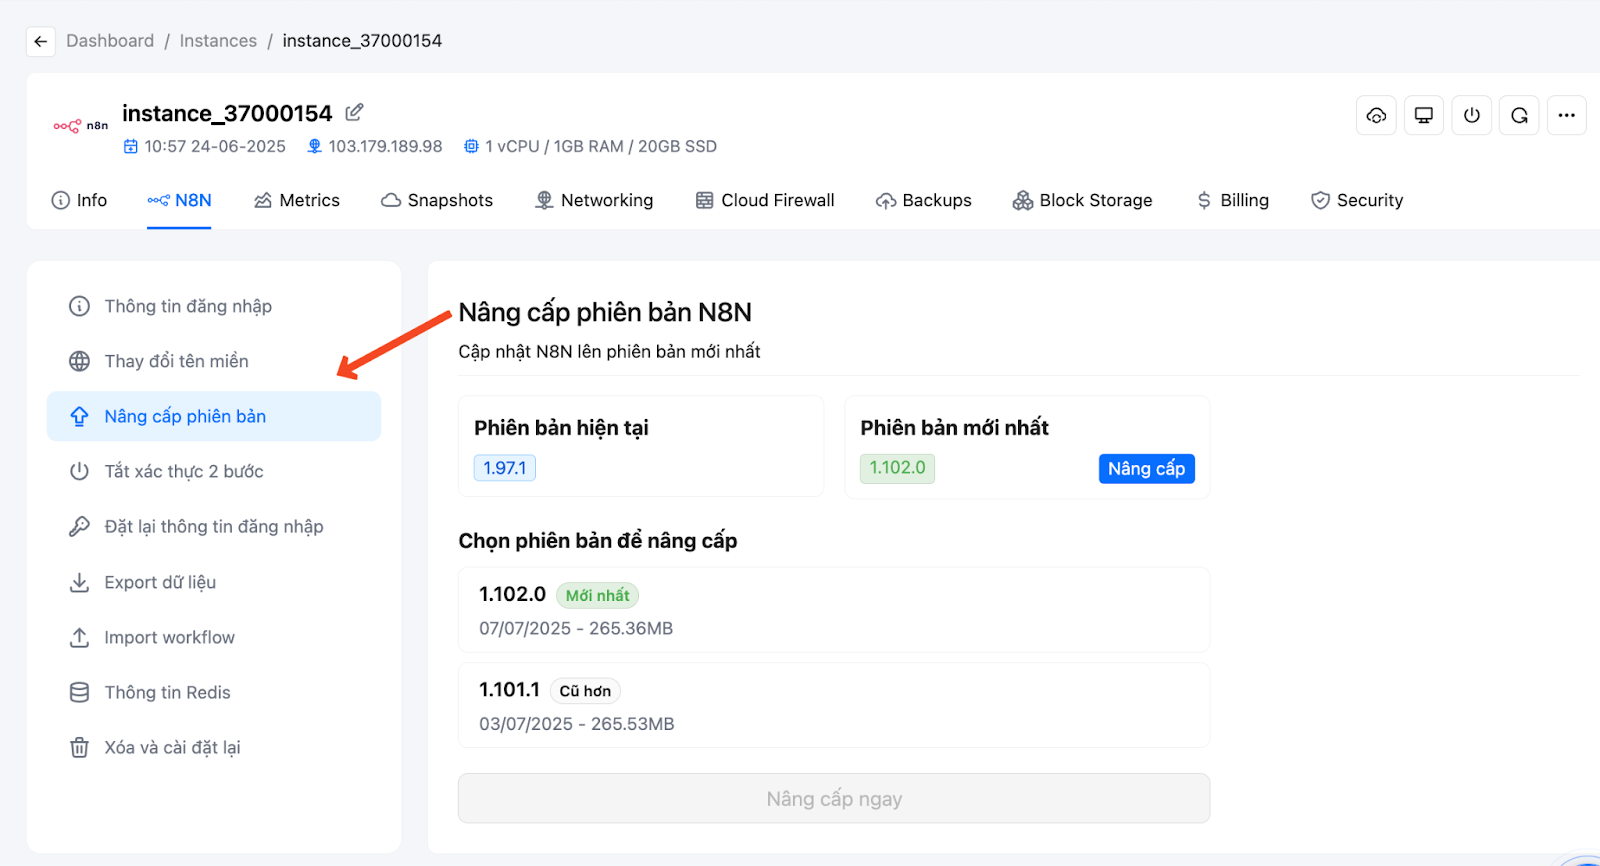This screenshot has width=1600, height=866.
Task: Click the calendar icon beside creation date
Action: click(x=130, y=146)
